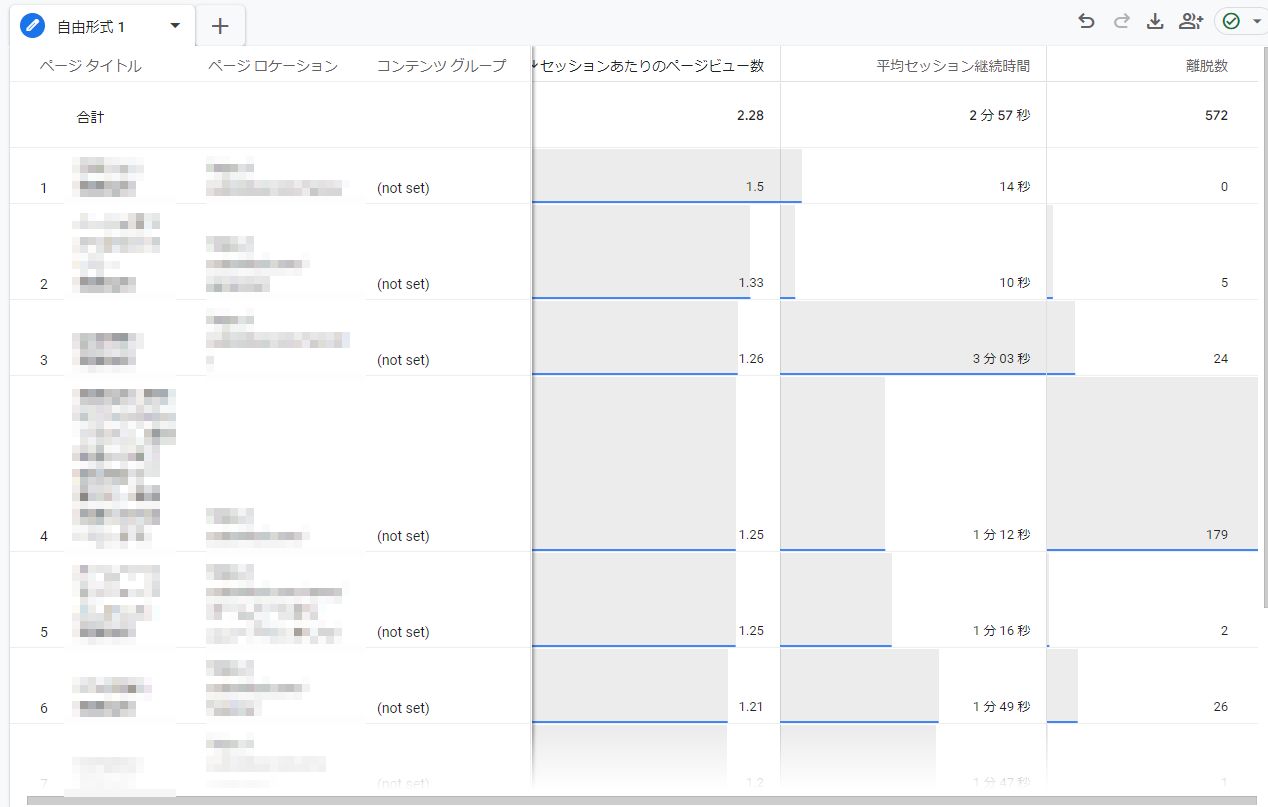Select the 合計 total row label
Viewport: 1268px width, 807px height.
[x=90, y=116]
